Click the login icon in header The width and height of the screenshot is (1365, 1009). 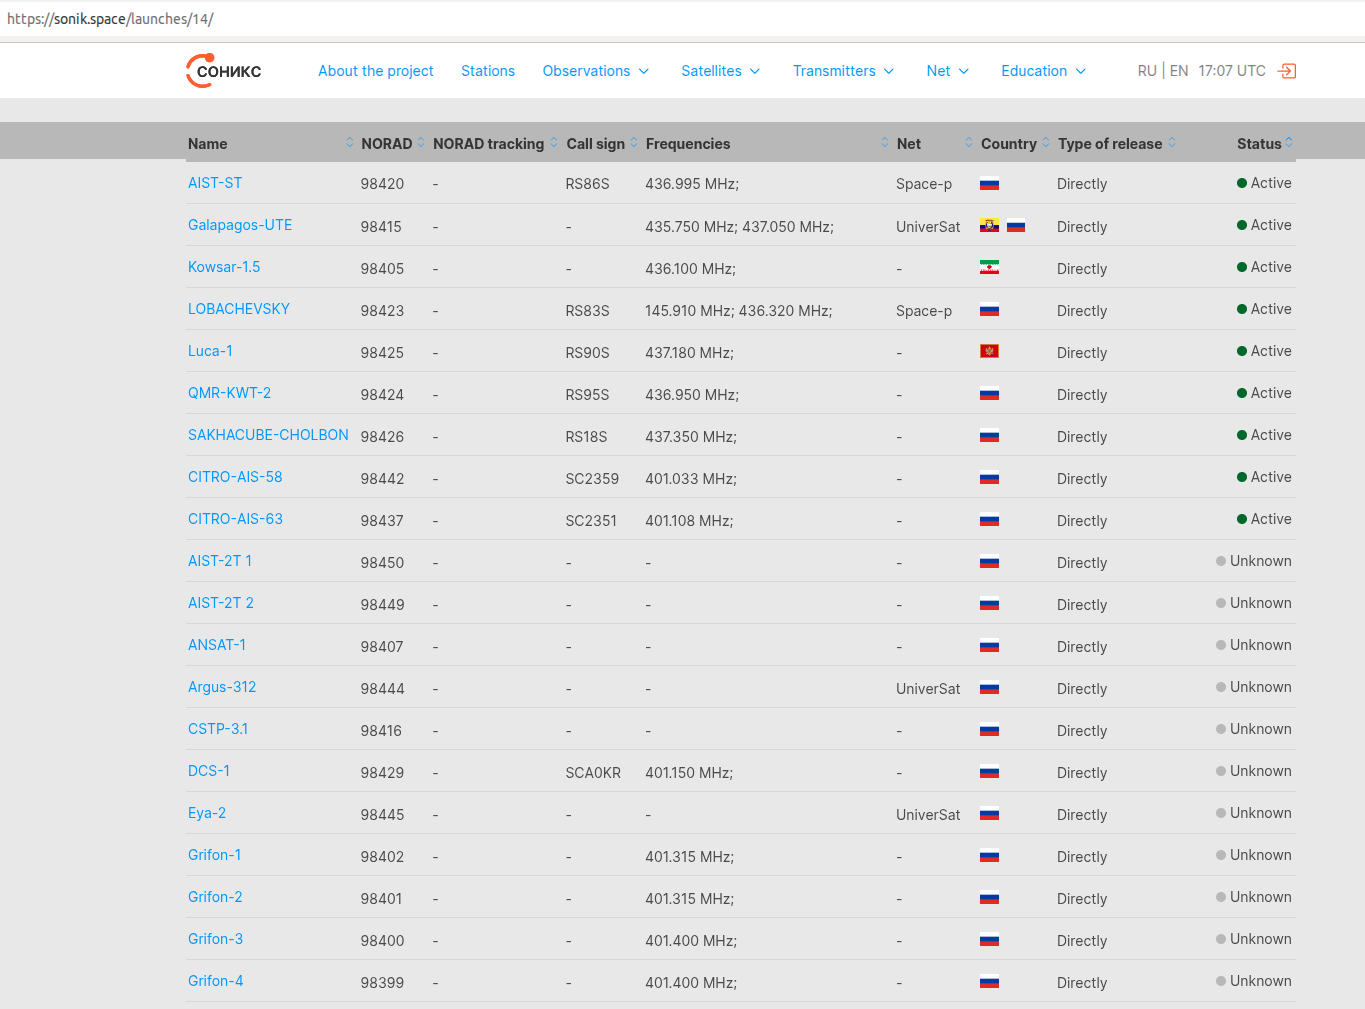click(x=1287, y=71)
